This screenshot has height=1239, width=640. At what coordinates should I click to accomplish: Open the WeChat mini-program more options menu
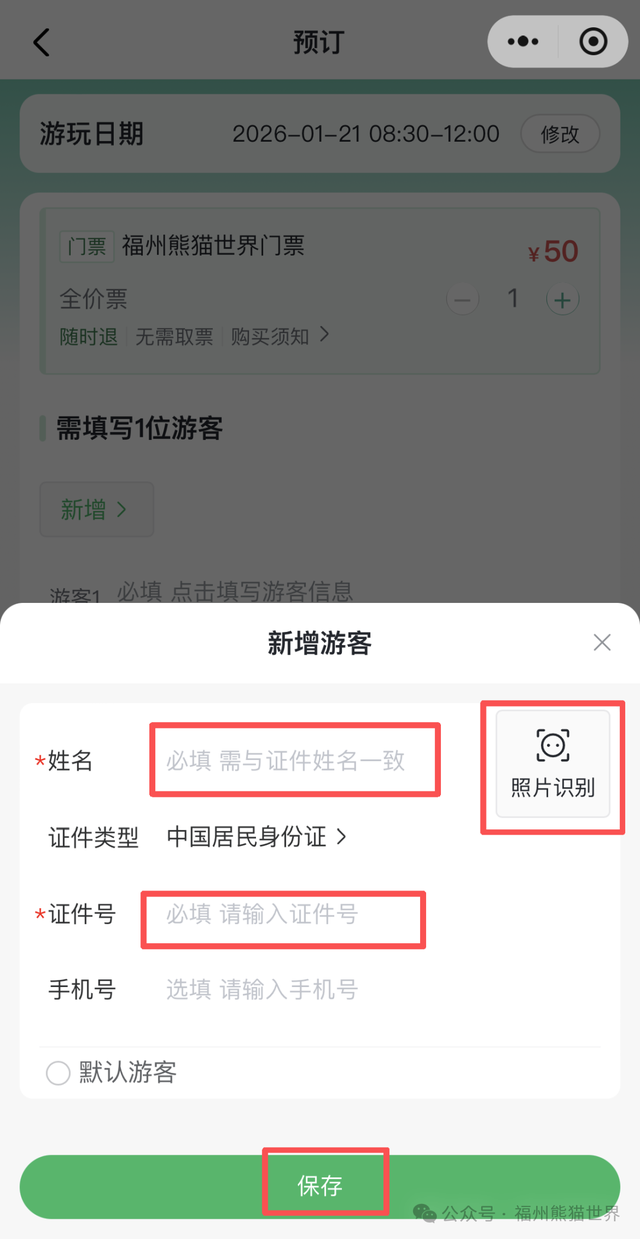[x=523, y=42]
